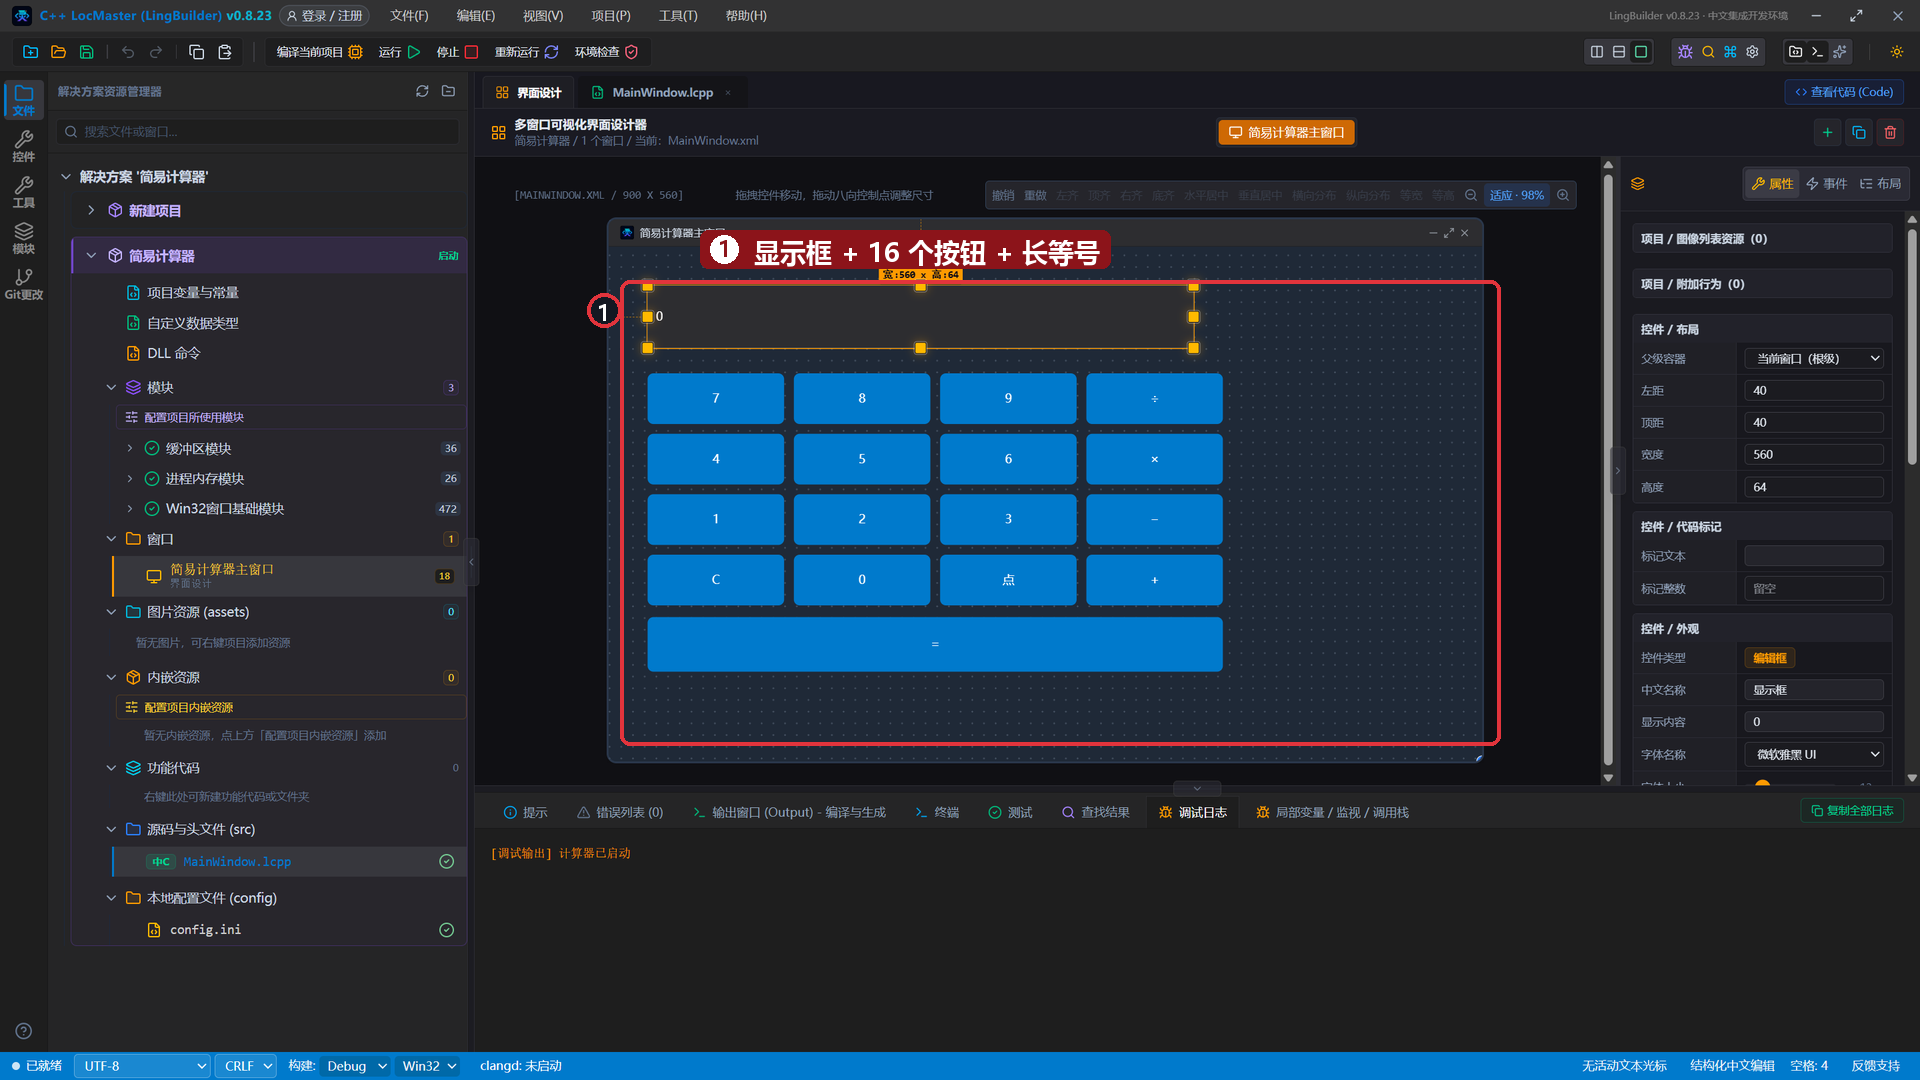Open the UTF-8 encoding dropdown
The height and width of the screenshot is (1080, 1920).
click(142, 1066)
